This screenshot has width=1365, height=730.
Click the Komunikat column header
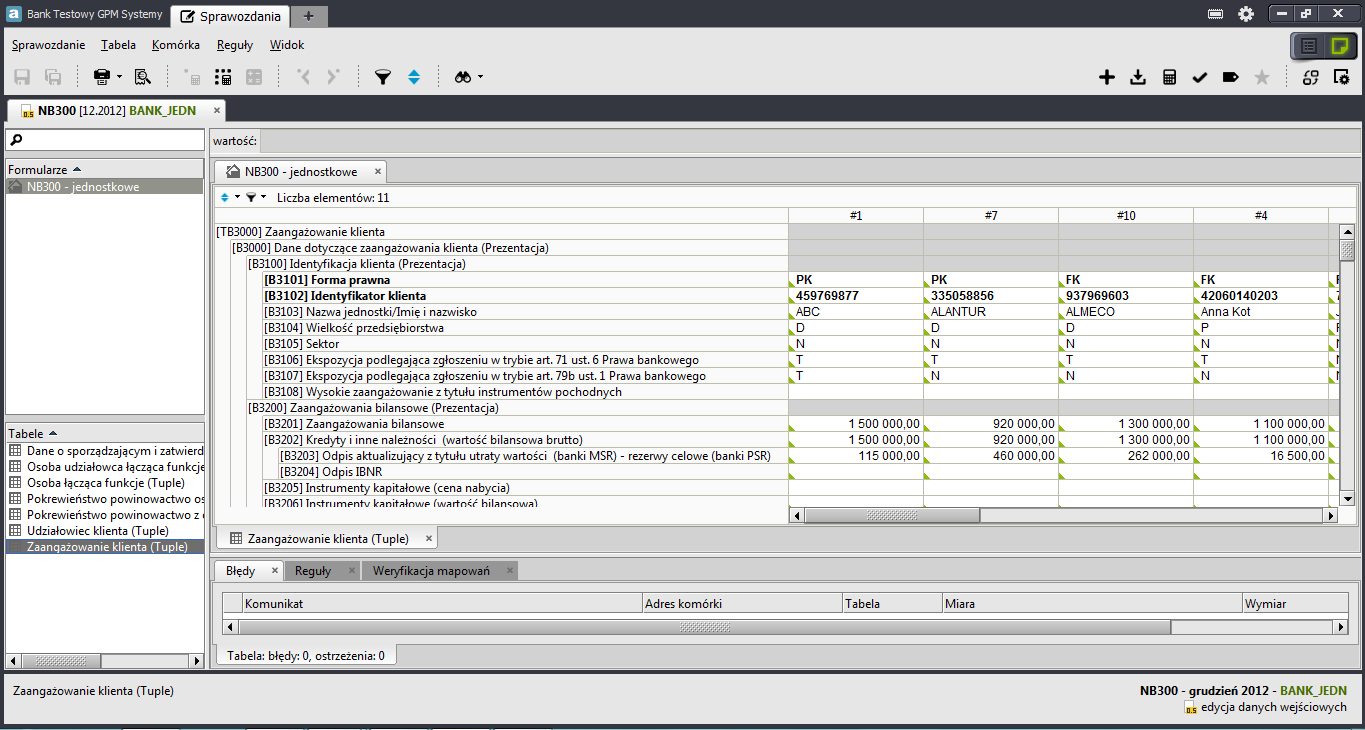[x=442, y=603]
